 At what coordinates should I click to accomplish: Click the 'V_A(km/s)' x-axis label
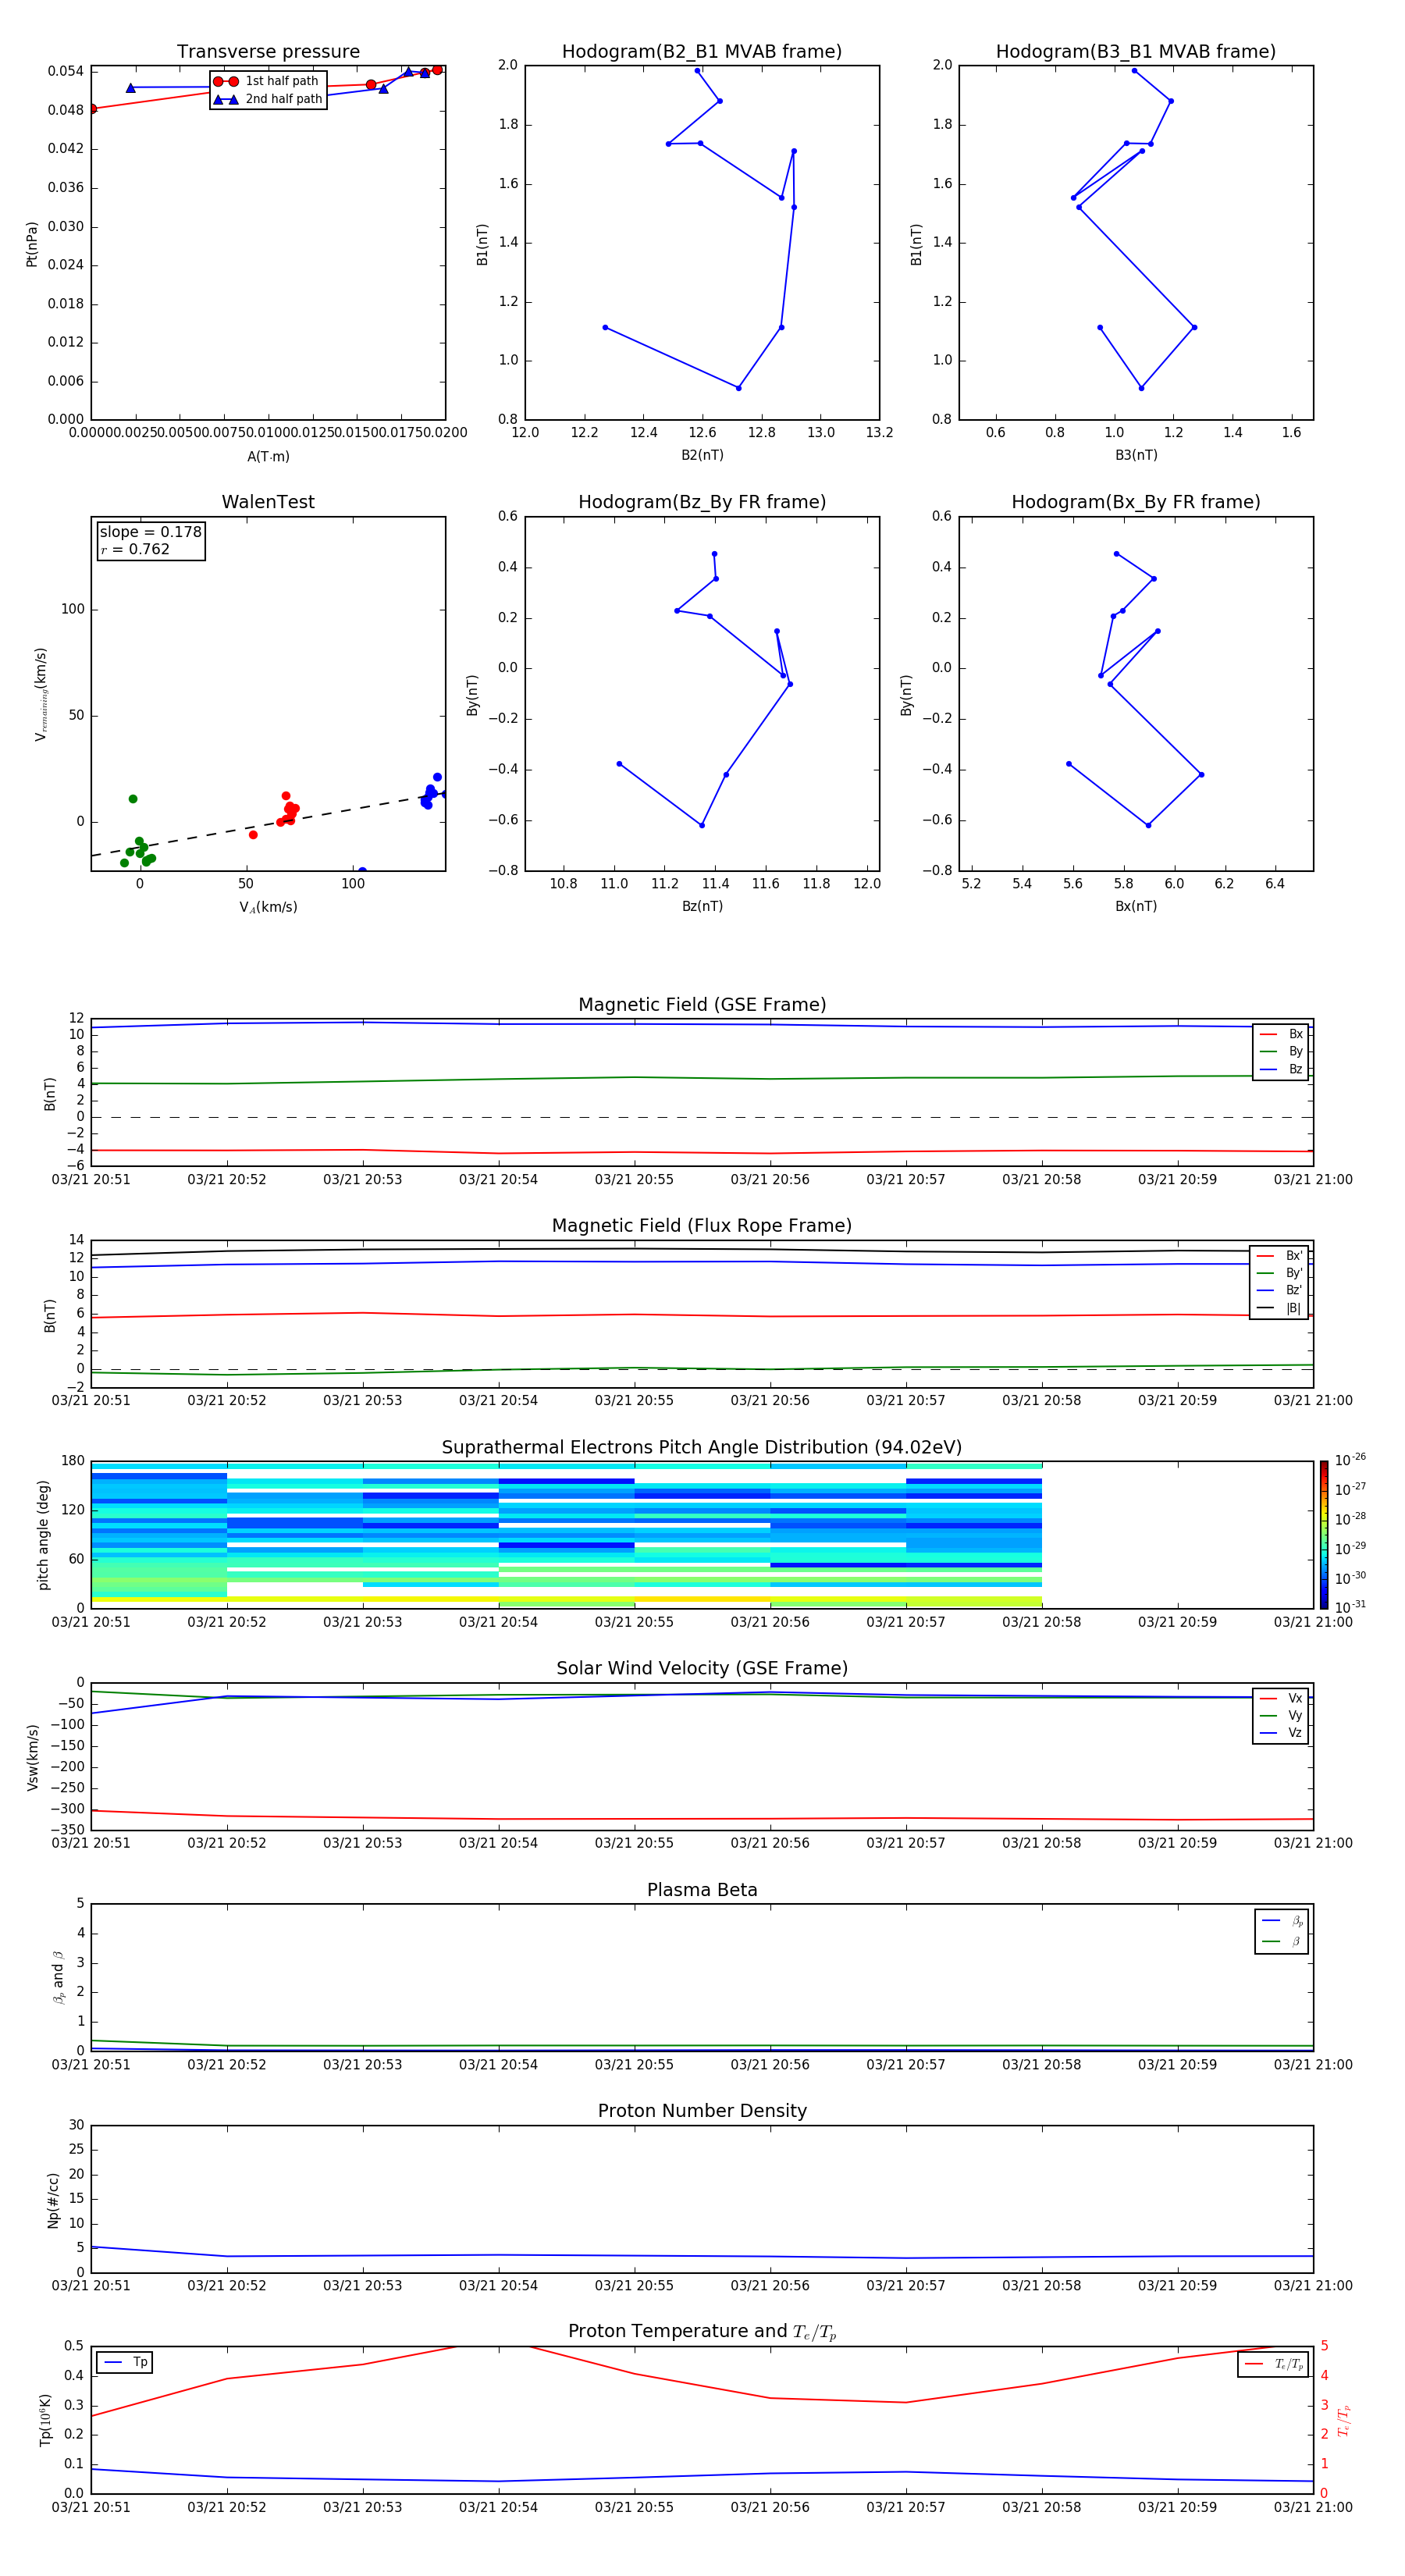tap(268, 907)
